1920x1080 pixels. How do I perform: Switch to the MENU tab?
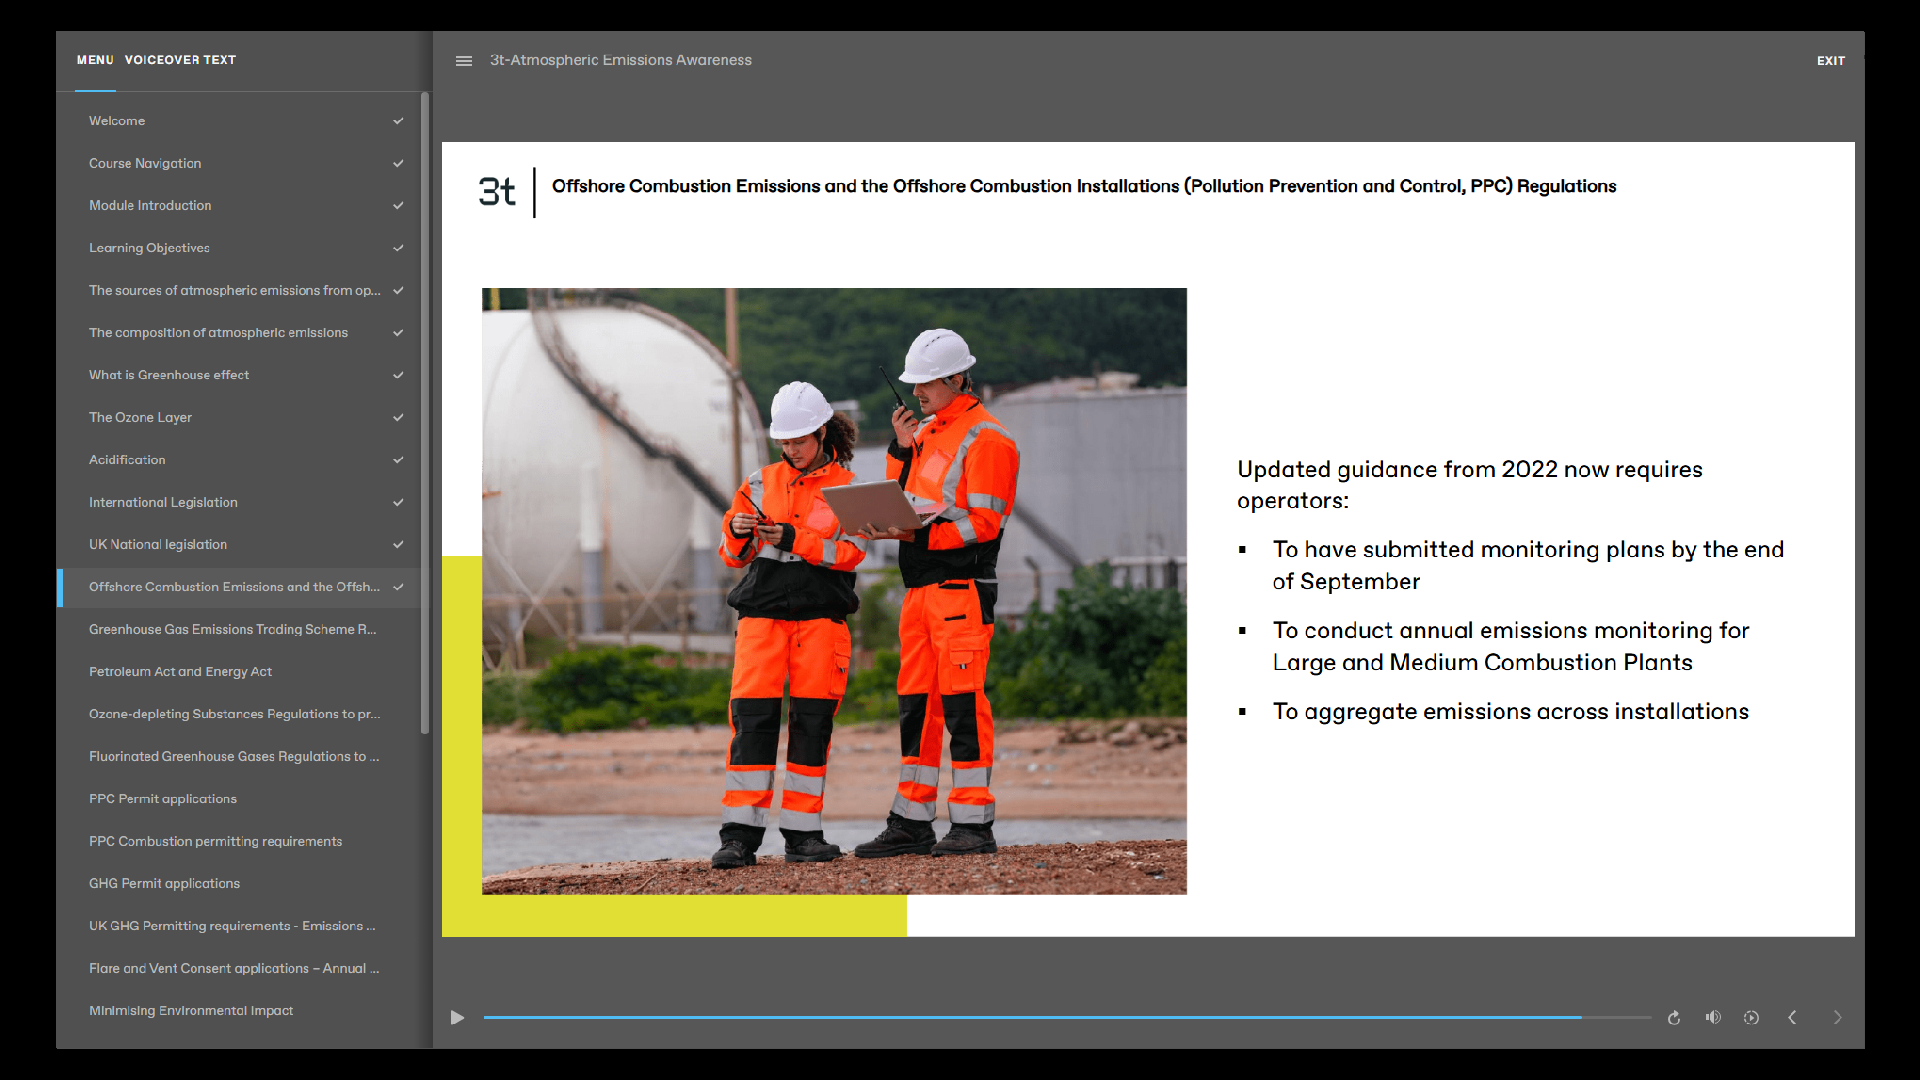[x=95, y=60]
